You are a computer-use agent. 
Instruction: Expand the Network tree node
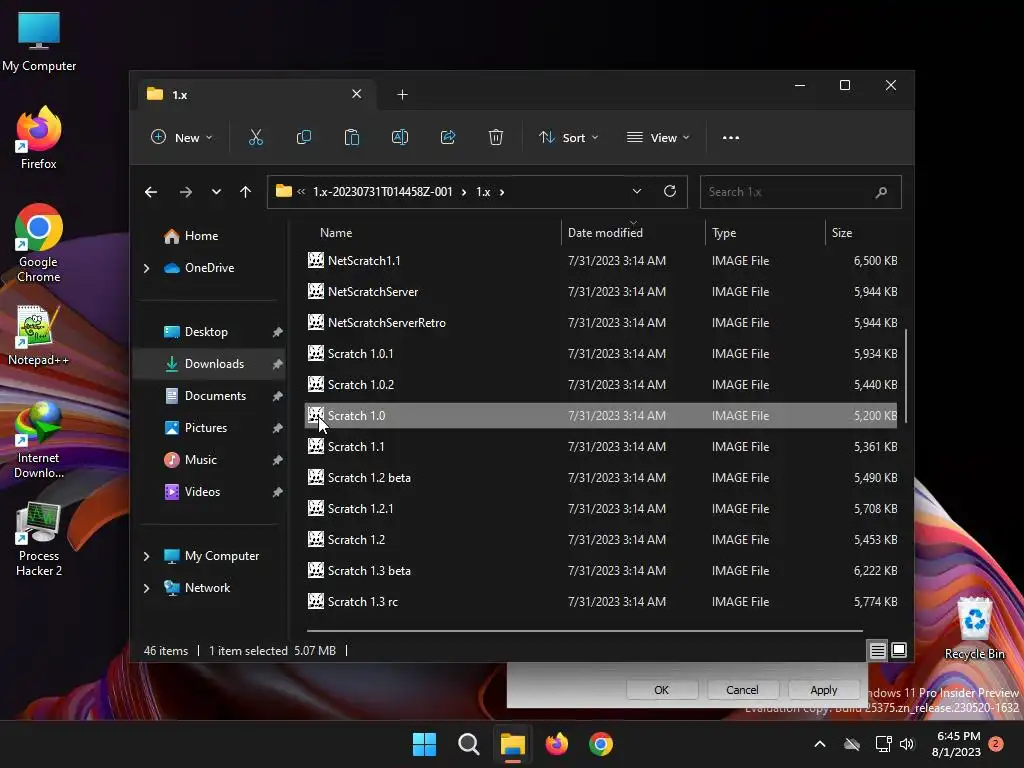tap(146, 588)
